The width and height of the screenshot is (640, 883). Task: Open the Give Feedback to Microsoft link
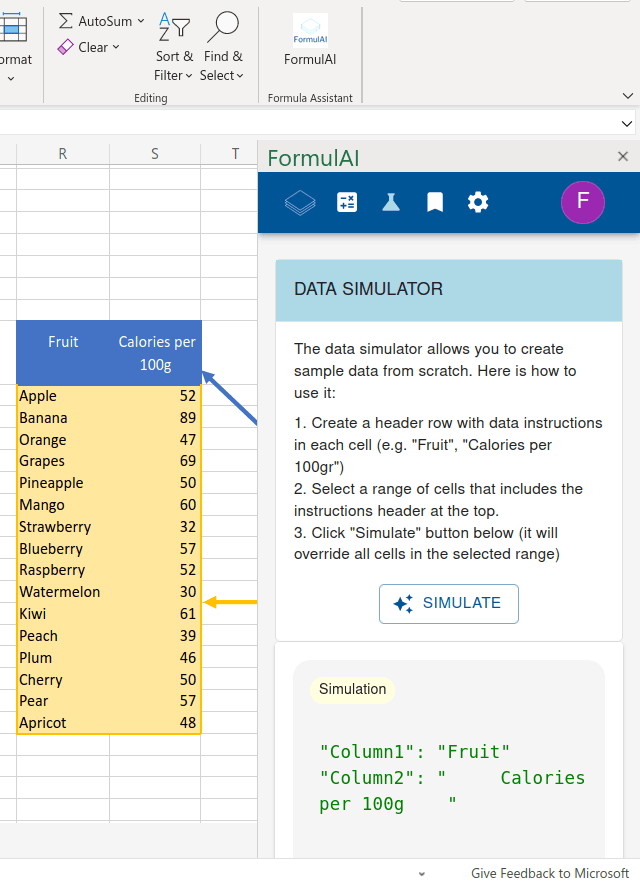pos(550,873)
